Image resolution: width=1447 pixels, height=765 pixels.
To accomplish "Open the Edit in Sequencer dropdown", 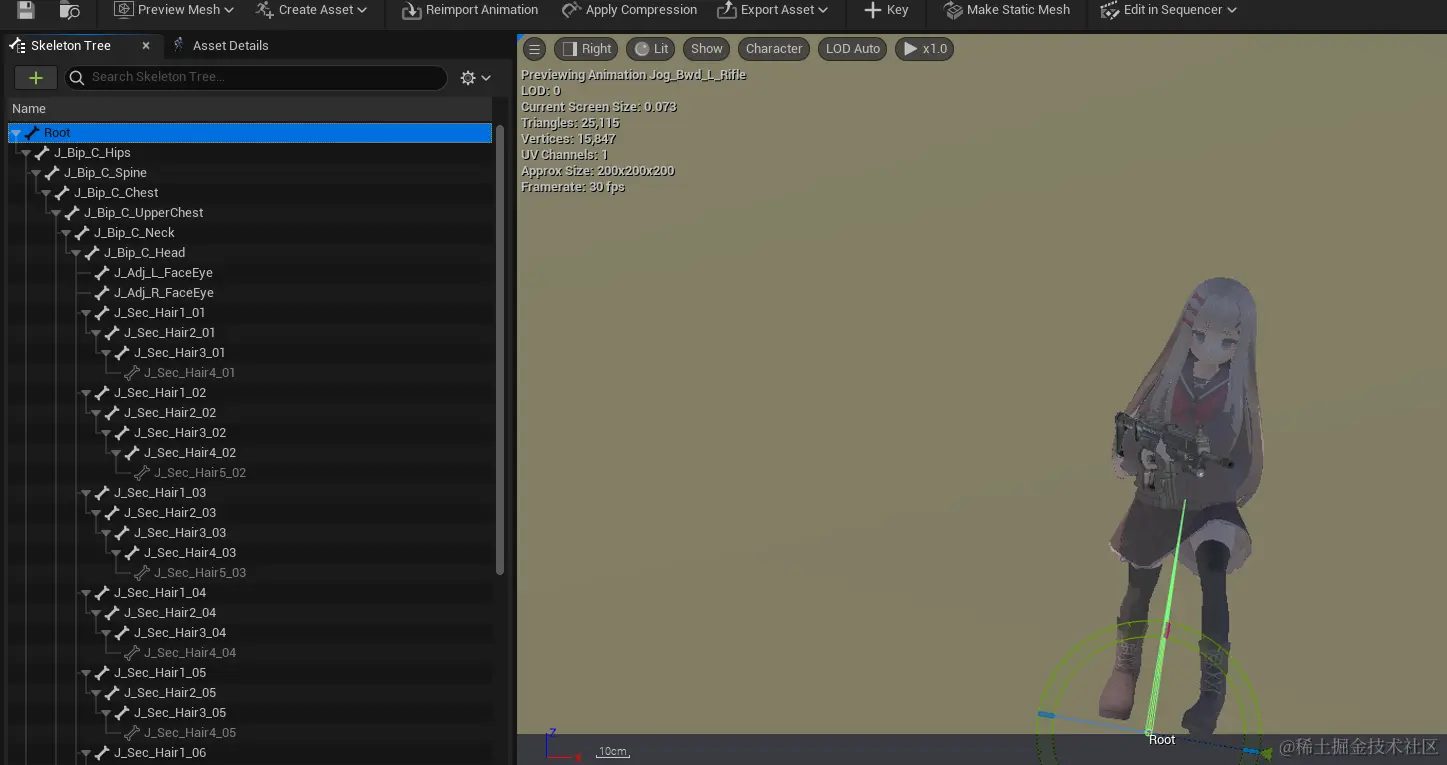I will (1168, 10).
